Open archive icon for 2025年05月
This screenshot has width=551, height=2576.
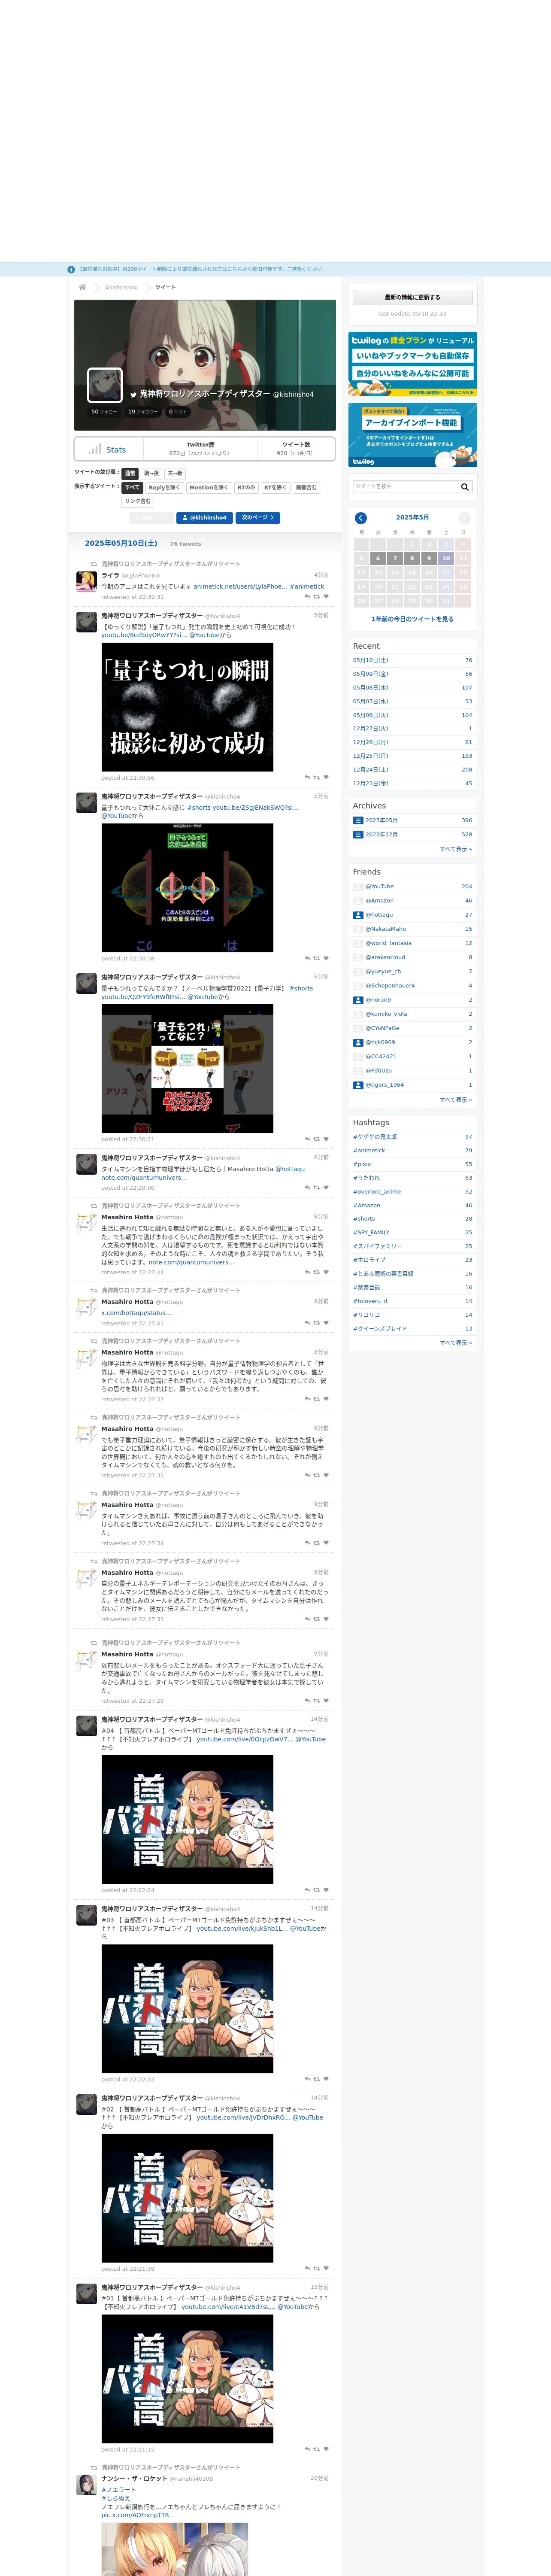(358, 820)
